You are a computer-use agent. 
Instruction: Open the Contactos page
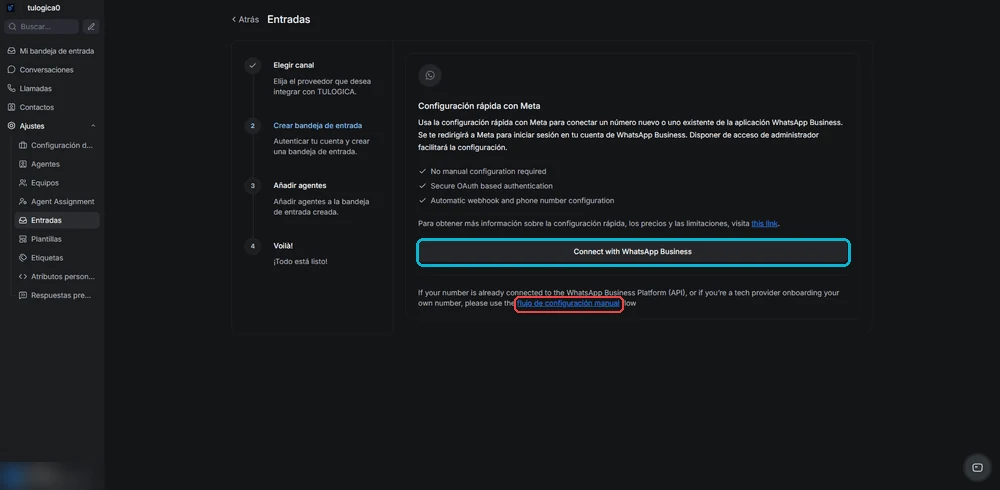pyautogui.click(x=51, y=107)
